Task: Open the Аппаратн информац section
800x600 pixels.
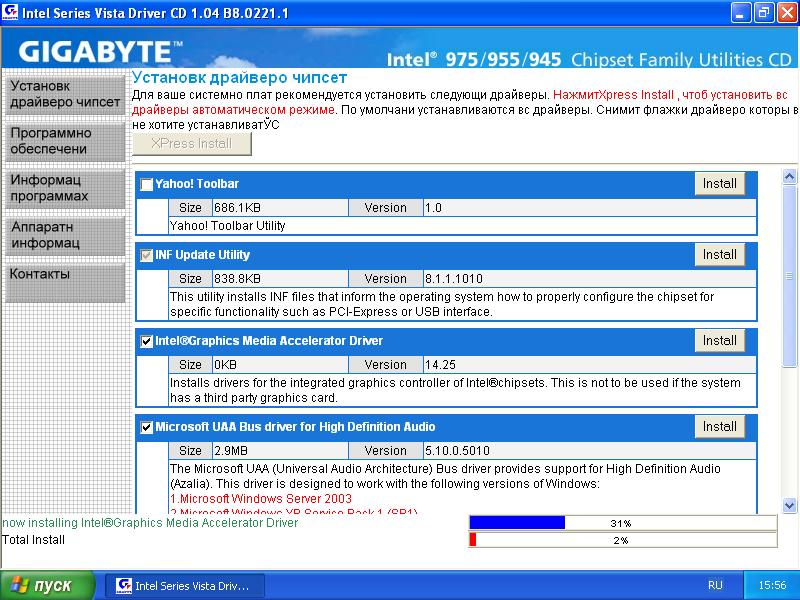Action: tap(65, 235)
